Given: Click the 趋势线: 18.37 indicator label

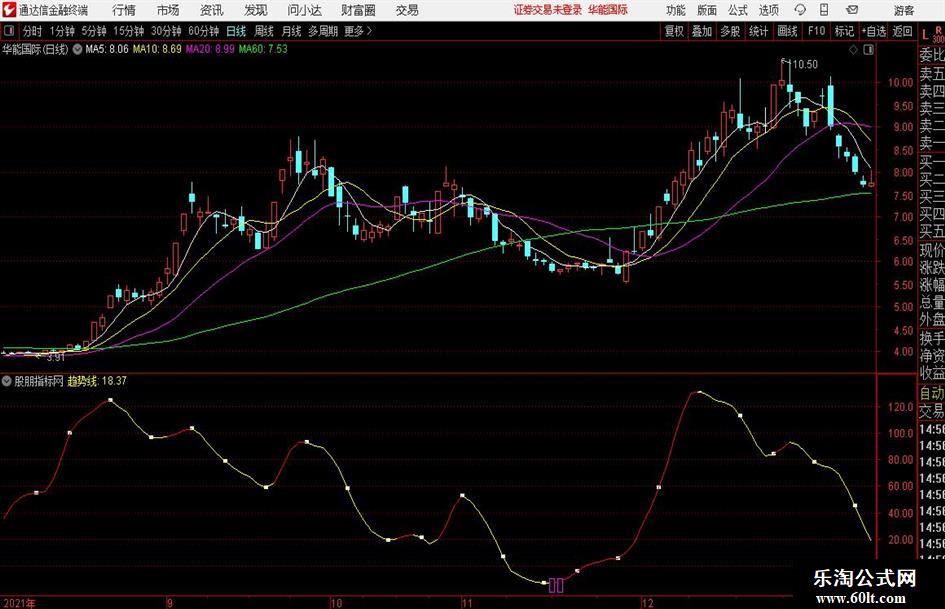Looking at the screenshot, I should [96, 381].
